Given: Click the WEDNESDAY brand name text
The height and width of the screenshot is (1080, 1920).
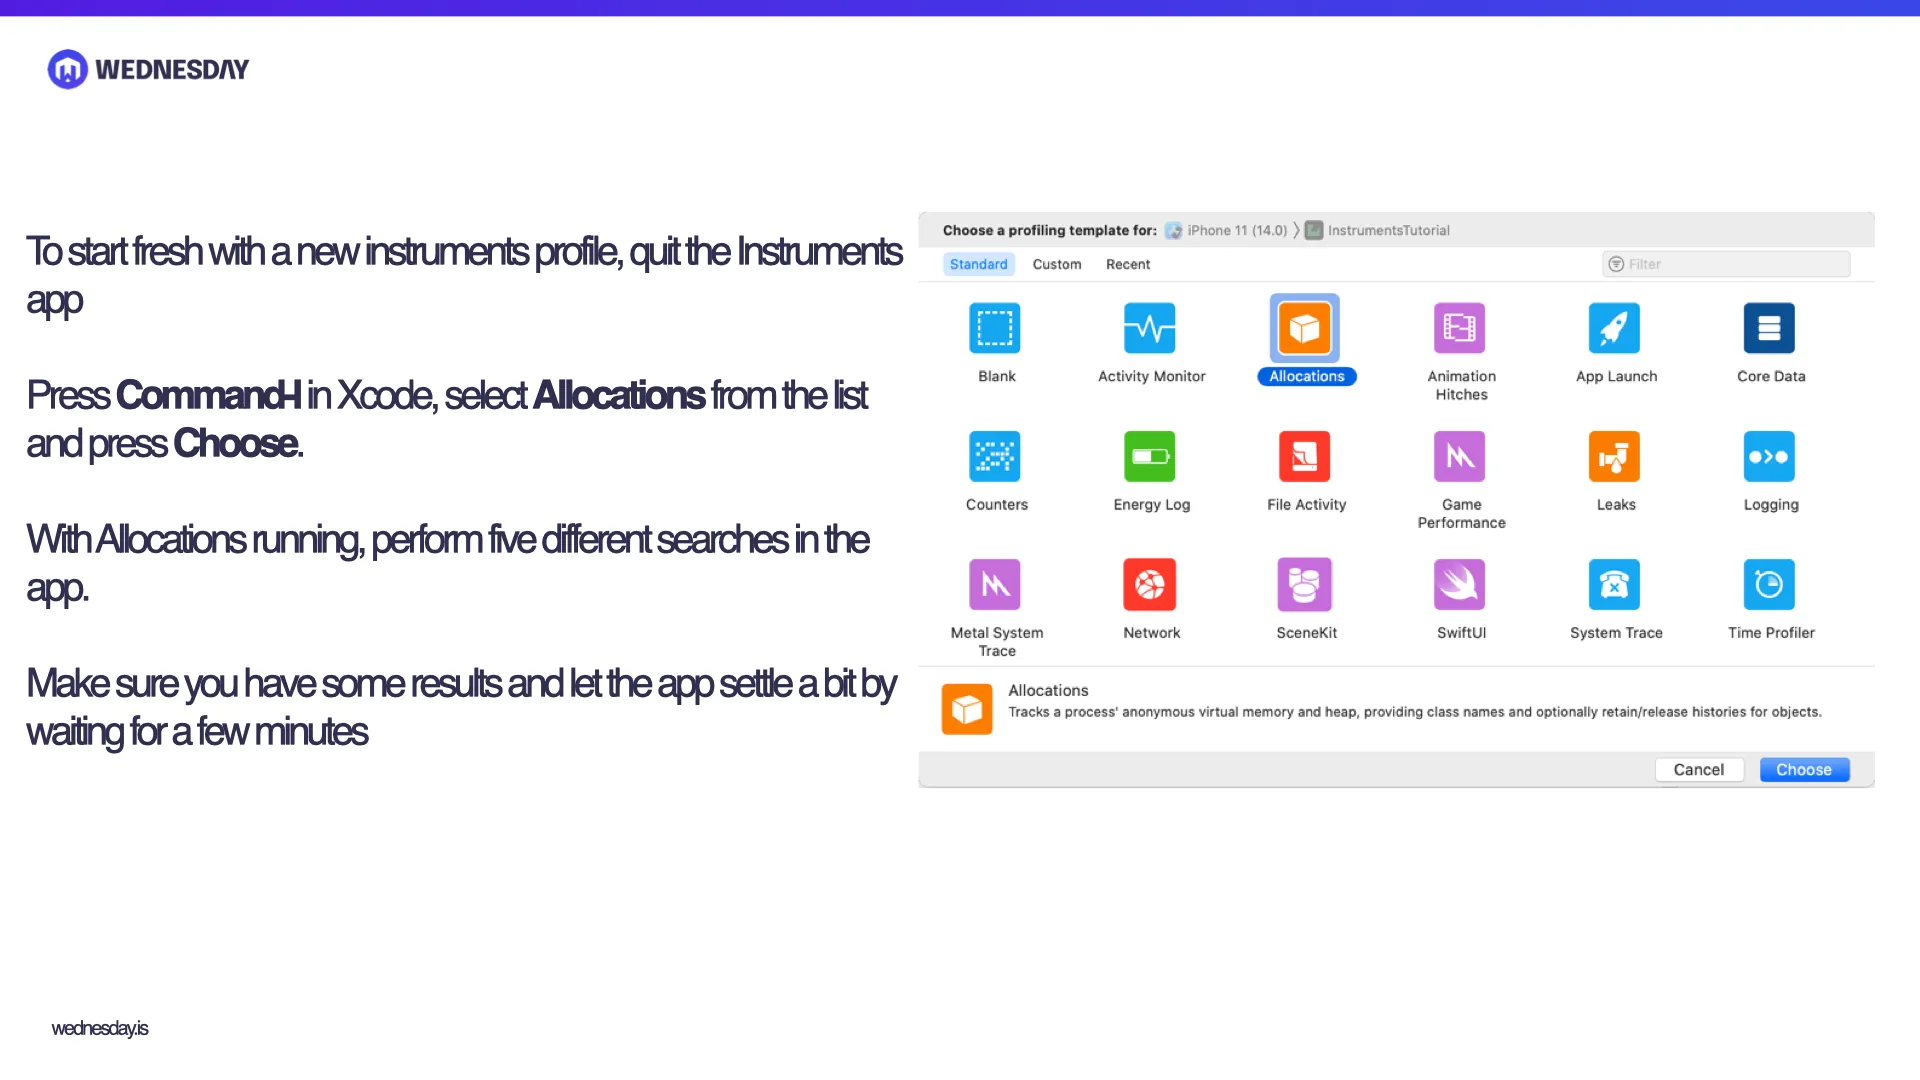Looking at the screenshot, I should tap(172, 69).
